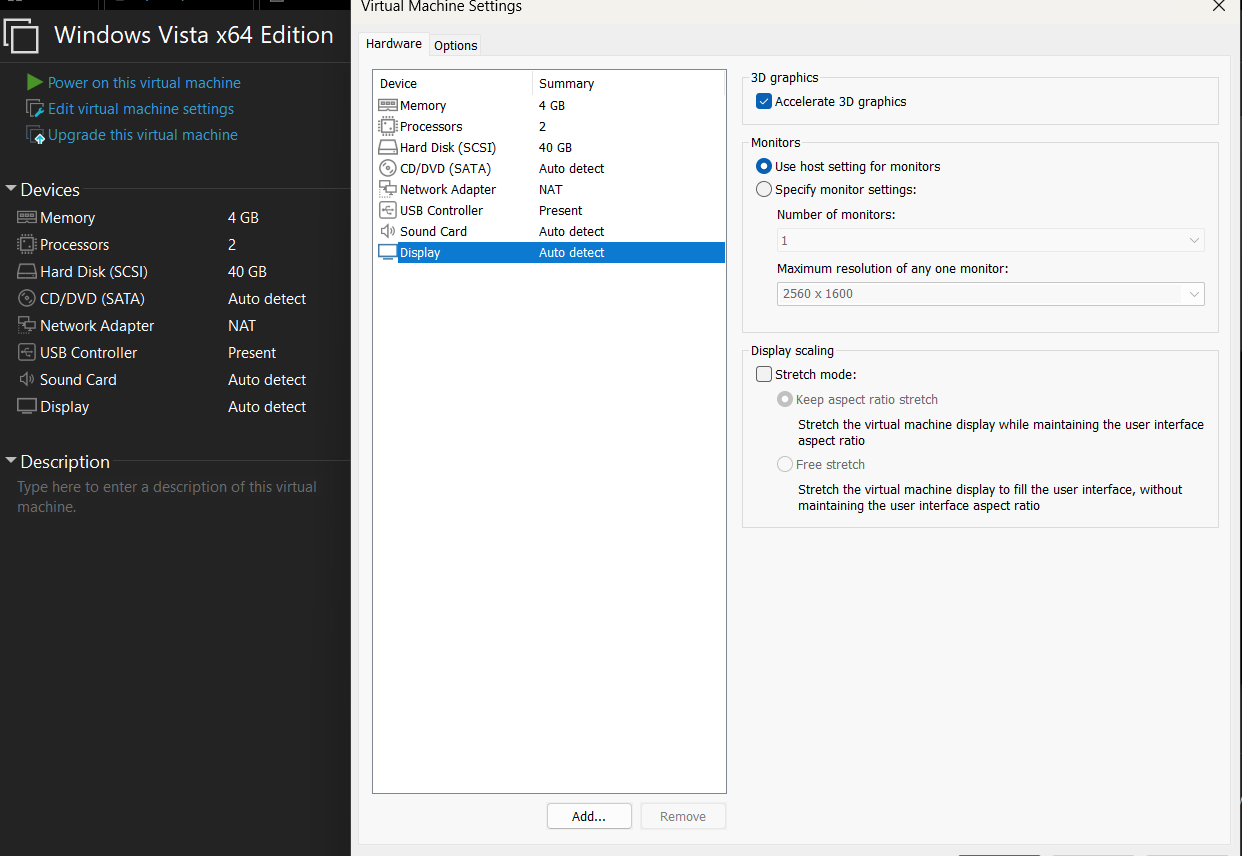Click the NAT summary in the settings device list
The height and width of the screenshot is (856, 1242).
tap(551, 189)
